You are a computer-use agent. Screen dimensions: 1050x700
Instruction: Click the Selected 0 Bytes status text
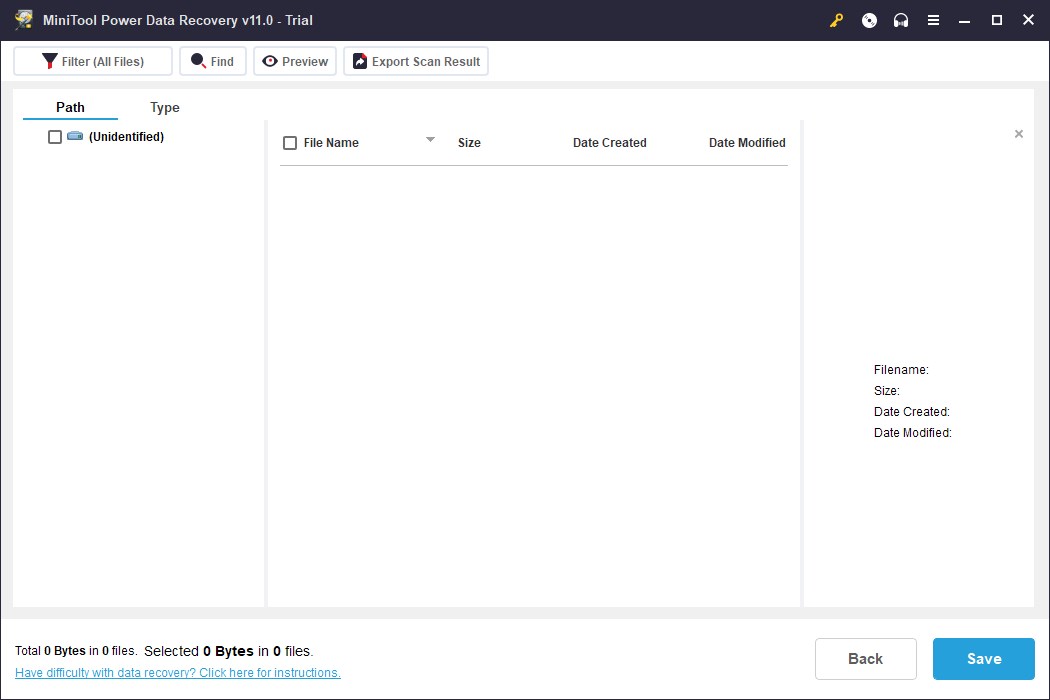[228, 651]
